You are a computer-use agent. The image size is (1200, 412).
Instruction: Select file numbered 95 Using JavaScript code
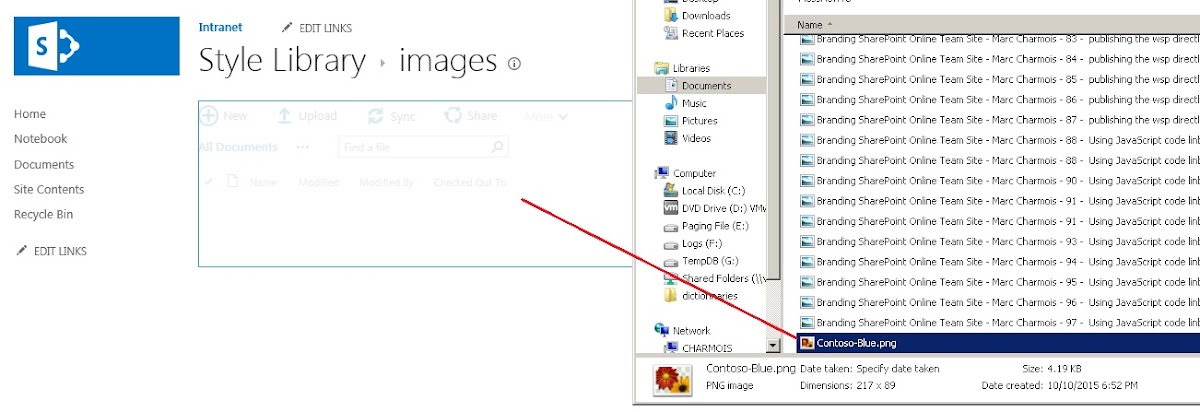[x=998, y=282]
